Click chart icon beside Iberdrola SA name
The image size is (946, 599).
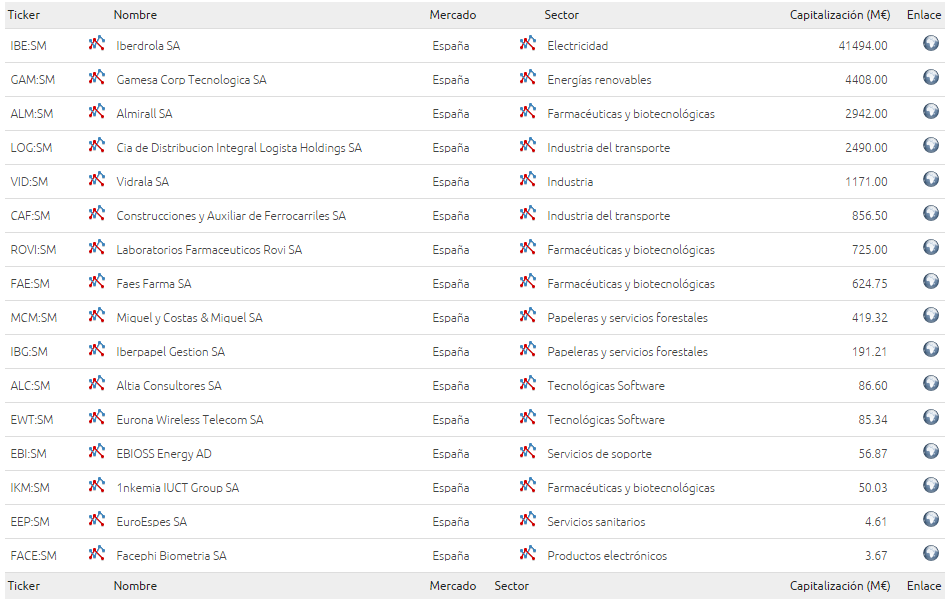pos(97,43)
